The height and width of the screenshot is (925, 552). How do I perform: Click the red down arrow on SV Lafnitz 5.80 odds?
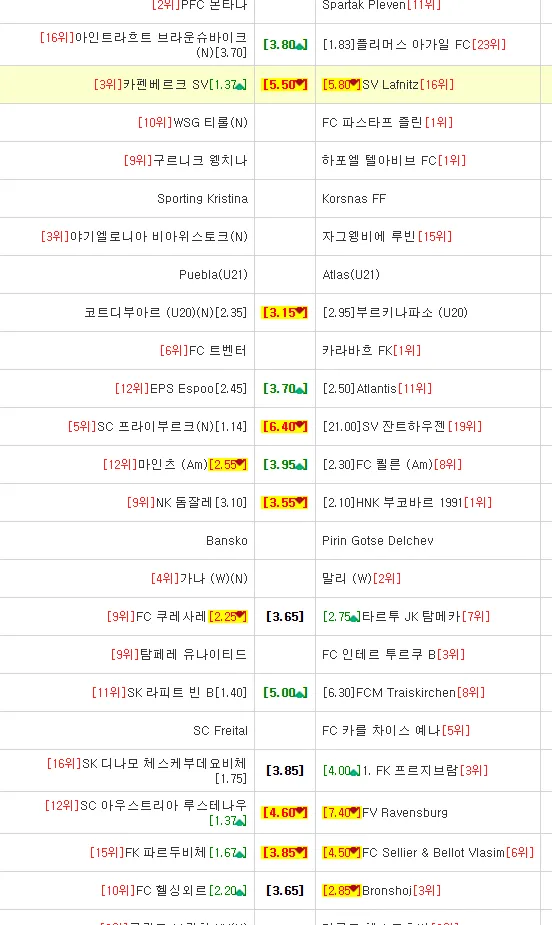point(356,84)
